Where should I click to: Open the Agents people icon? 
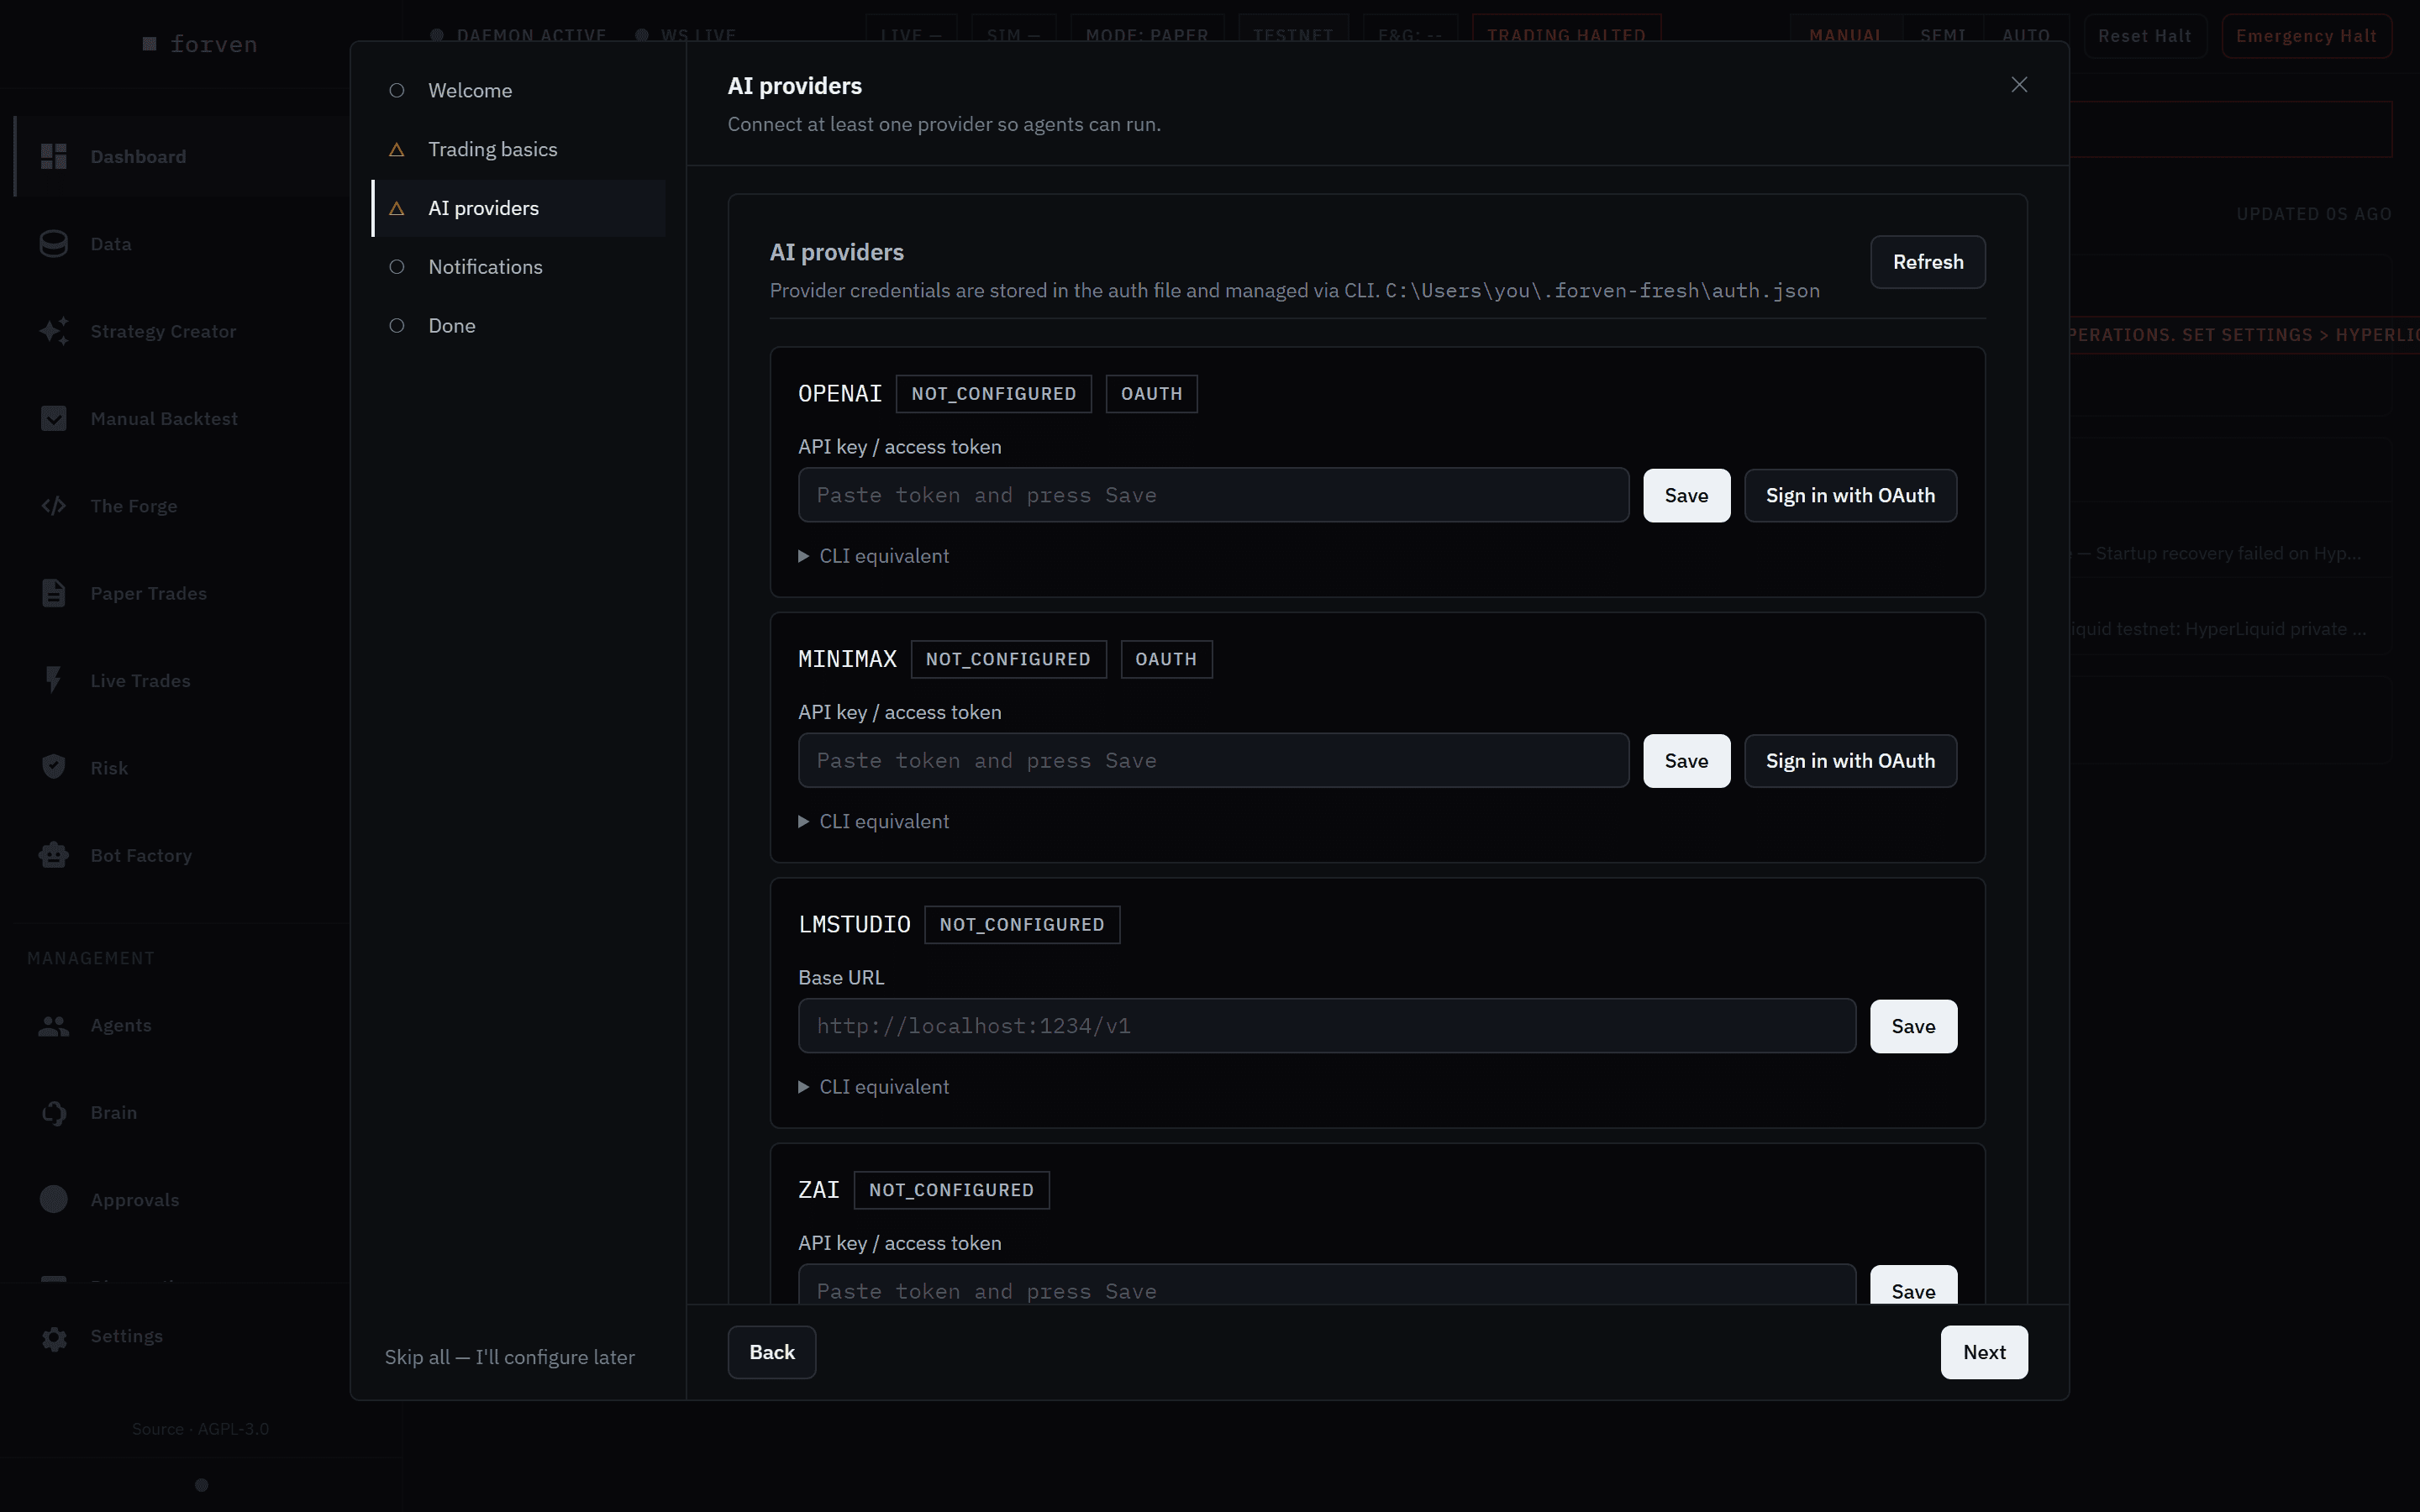(54, 1026)
